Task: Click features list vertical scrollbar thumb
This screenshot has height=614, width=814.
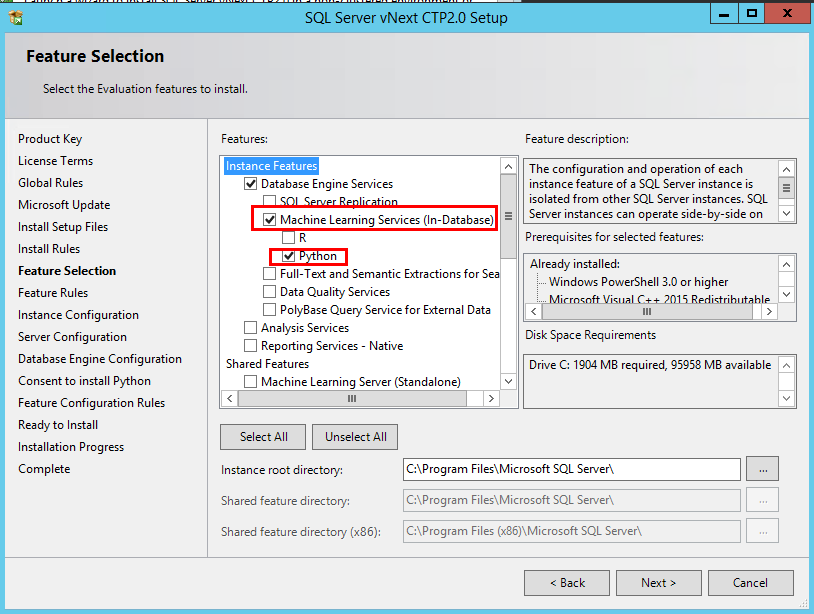Action: 509,216
